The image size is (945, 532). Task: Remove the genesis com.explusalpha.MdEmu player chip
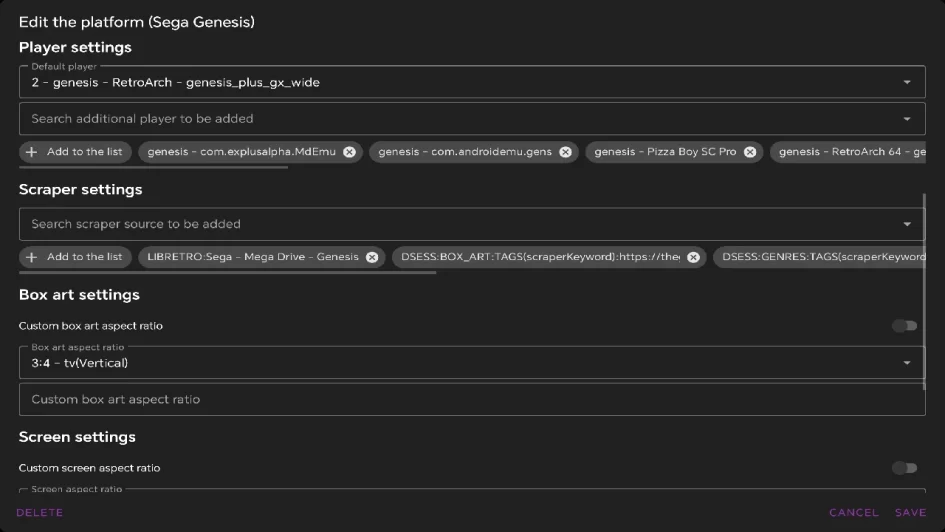pos(349,152)
